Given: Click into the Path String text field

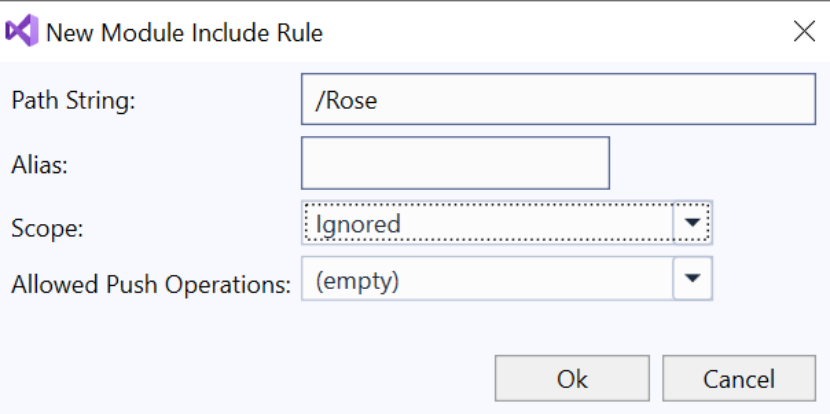Looking at the screenshot, I should [558, 100].
